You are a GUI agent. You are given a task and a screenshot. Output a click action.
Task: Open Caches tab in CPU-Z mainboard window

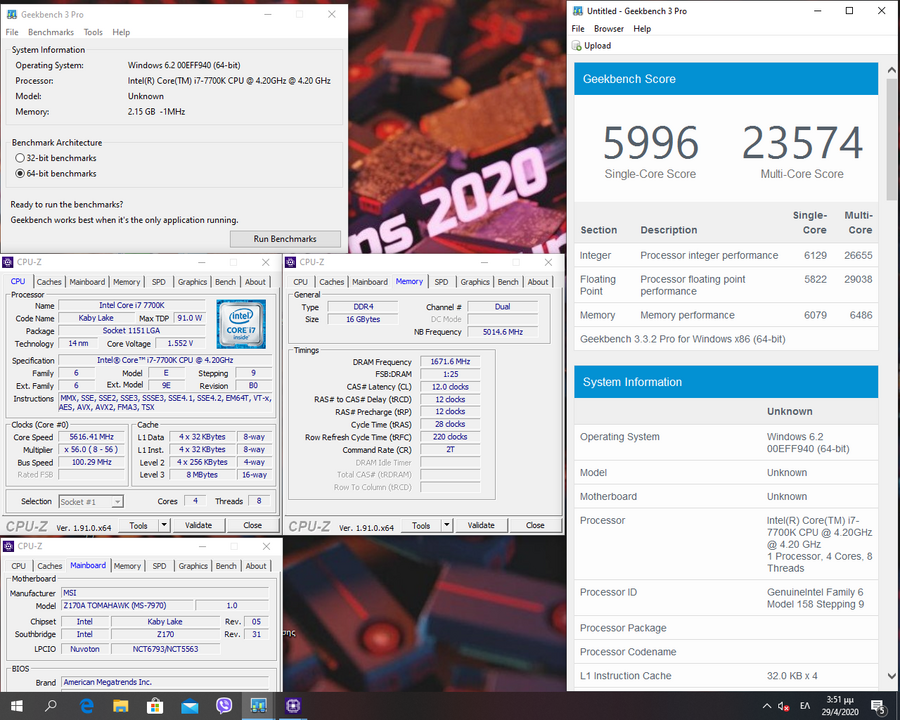[x=49, y=566]
